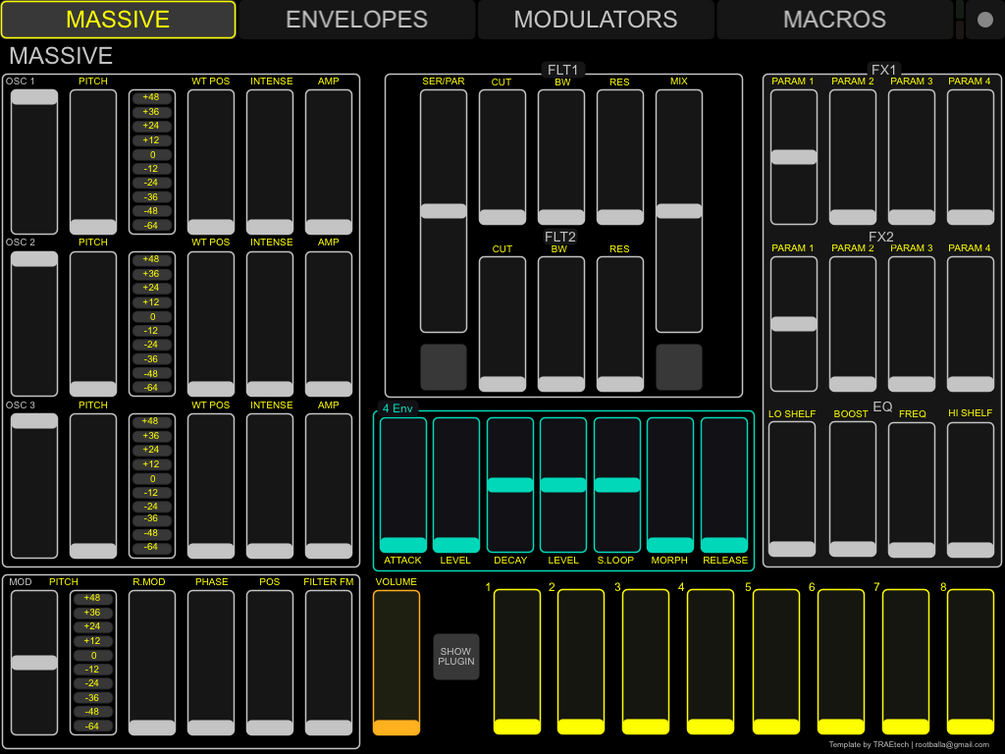The image size is (1005, 754).
Task: Select the MACROS tab
Action: (x=834, y=19)
